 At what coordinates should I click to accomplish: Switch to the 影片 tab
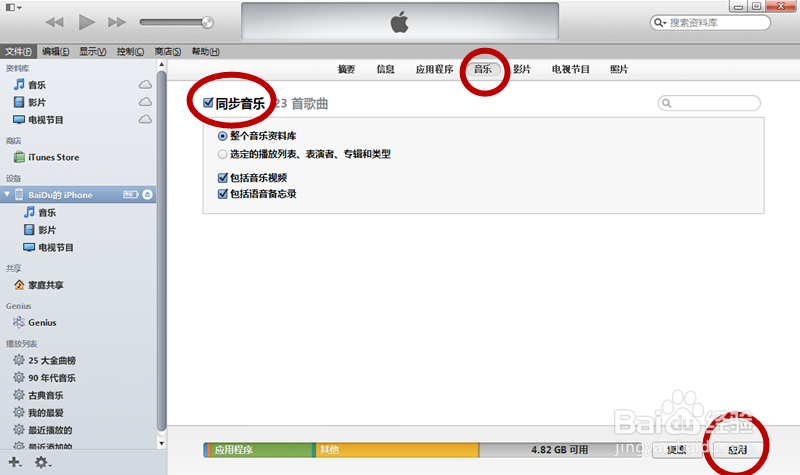coord(521,69)
